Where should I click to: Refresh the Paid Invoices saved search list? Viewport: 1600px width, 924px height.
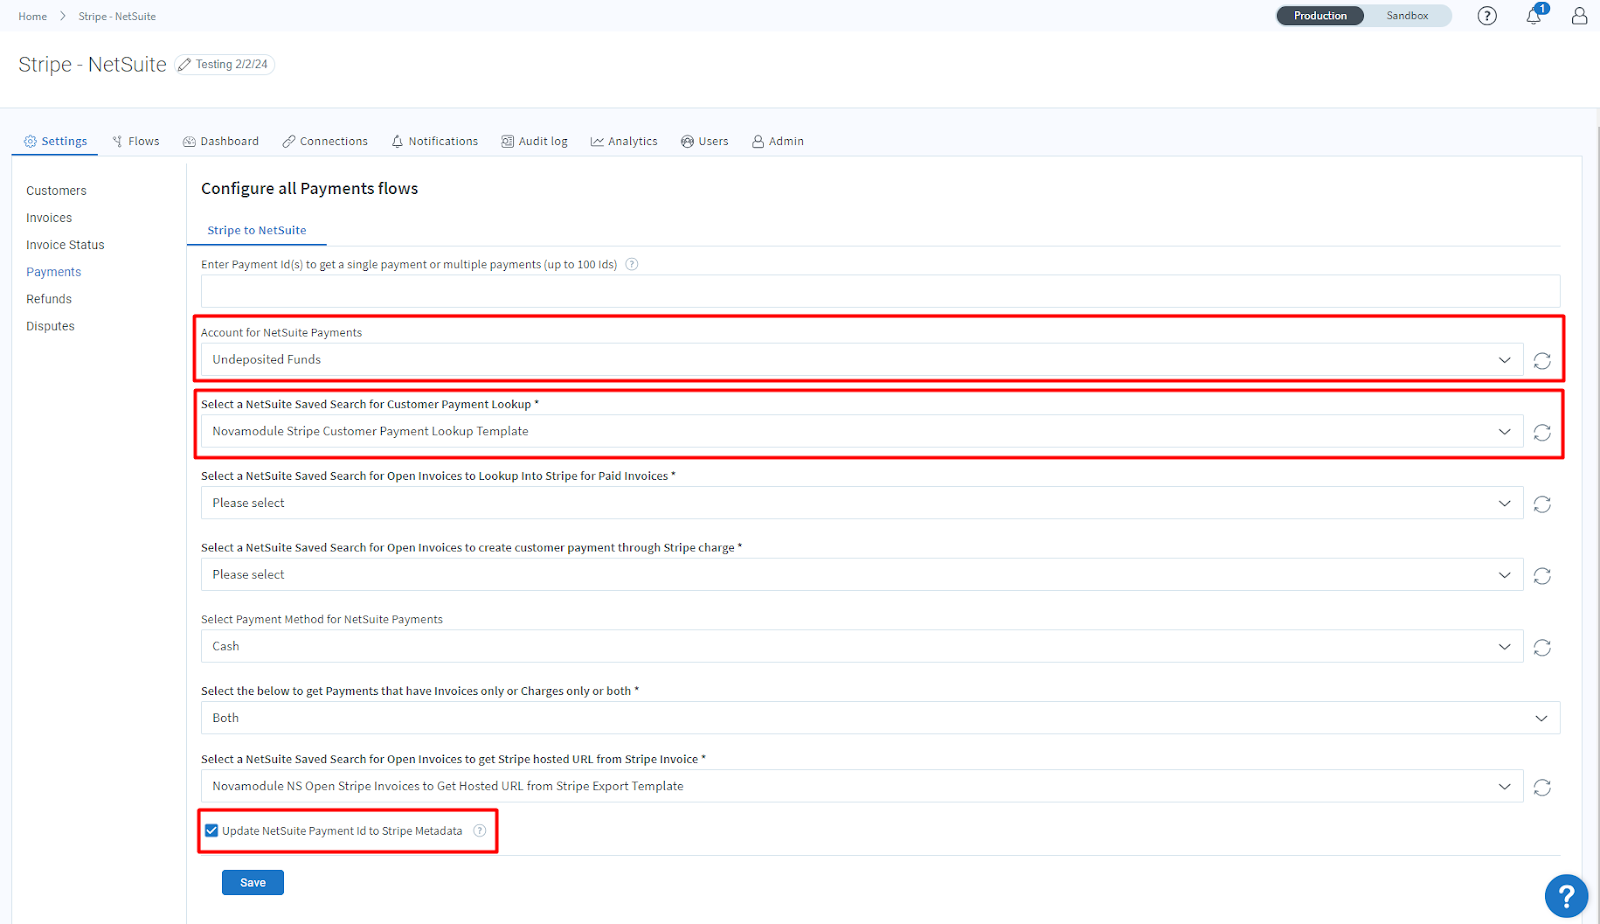point(1542,504)
